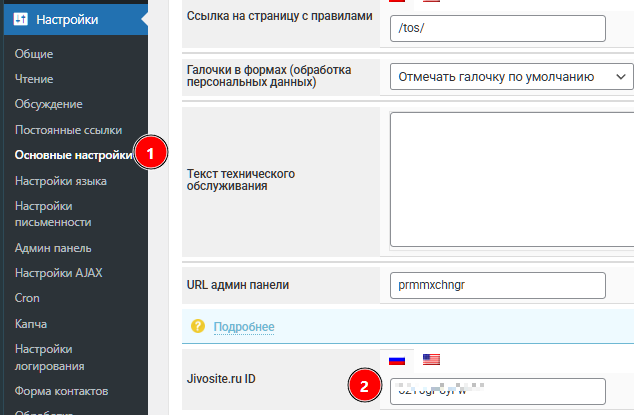Focus the maintenance text textarea
The image size is (634, 415).
pyautogui.click(x=510, y=178)
